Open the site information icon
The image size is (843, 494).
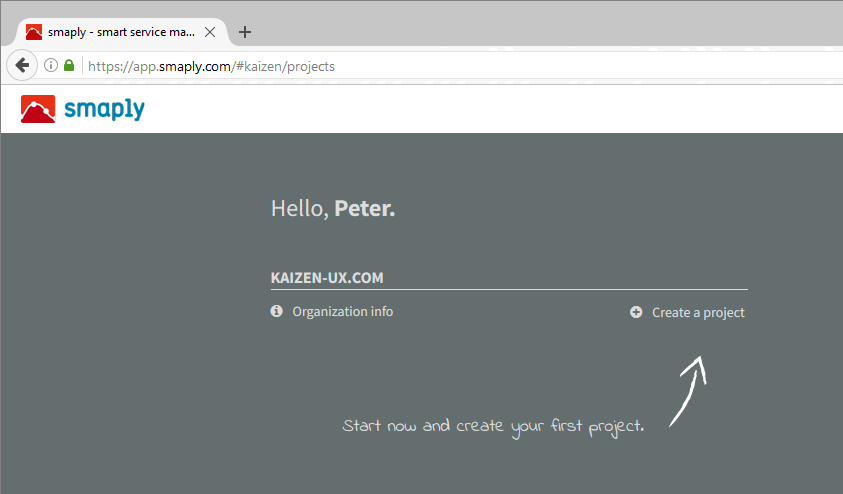click(x=51, y=66)
